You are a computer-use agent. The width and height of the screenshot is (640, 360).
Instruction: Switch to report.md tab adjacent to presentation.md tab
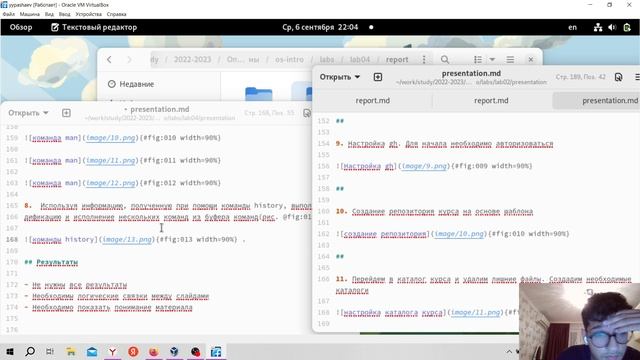[491, 100]
